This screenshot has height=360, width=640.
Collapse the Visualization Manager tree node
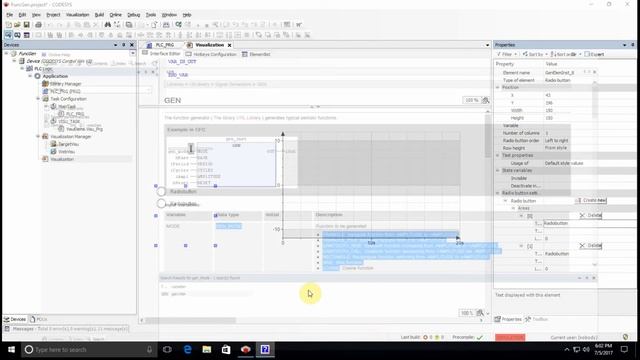[38, 136]
